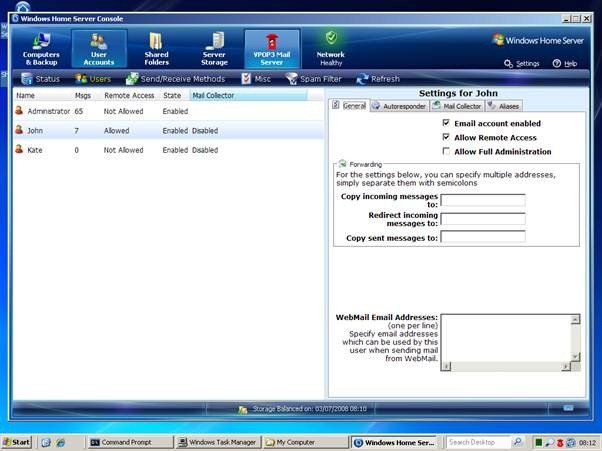
Task: Sort by the Msgs column header
Action: pyautogui.click(x=86, y=96)
